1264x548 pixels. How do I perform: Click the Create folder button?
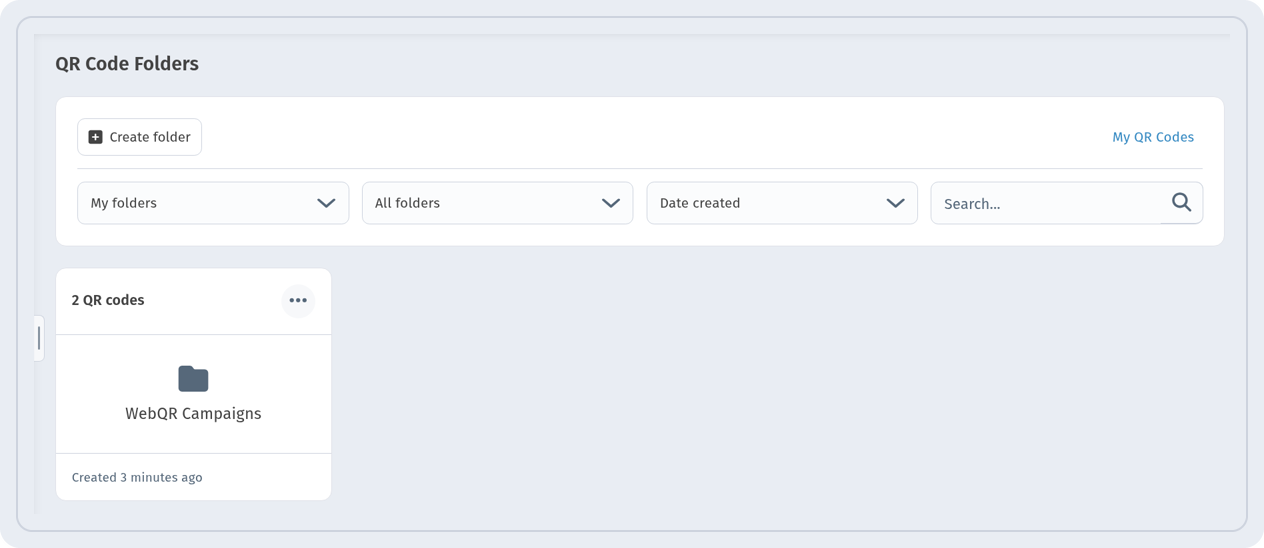tap(140, 137)
